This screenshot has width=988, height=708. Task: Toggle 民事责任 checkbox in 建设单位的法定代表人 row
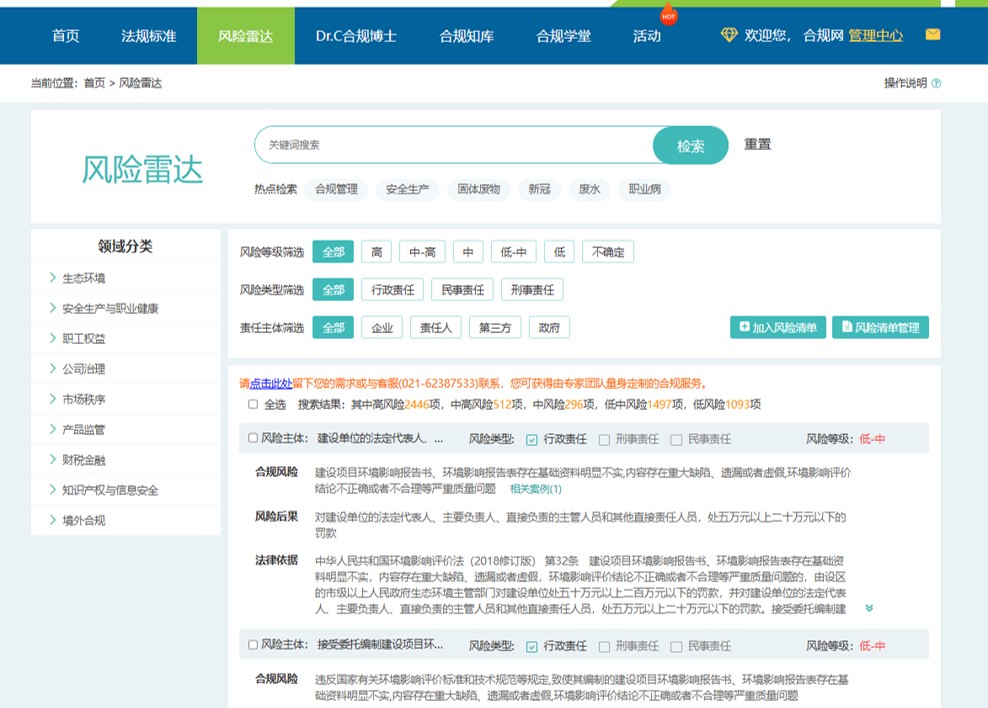676,440
